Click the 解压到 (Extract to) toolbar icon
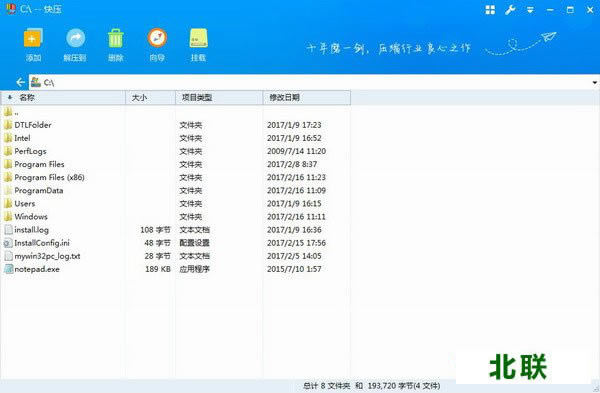Viewport: 600px width, 393px height. [75, 38]
